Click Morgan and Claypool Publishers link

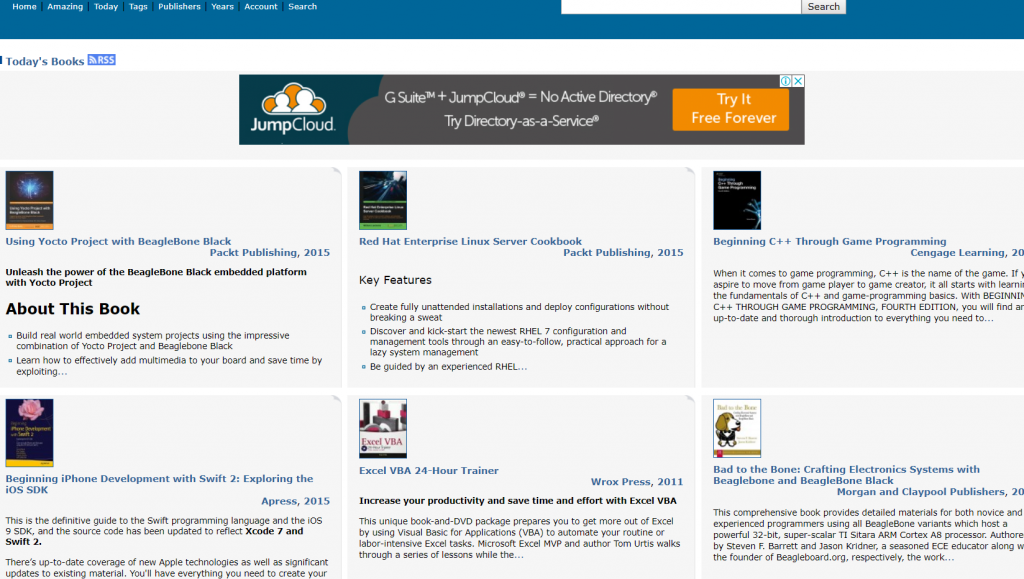tap(930, 492)
